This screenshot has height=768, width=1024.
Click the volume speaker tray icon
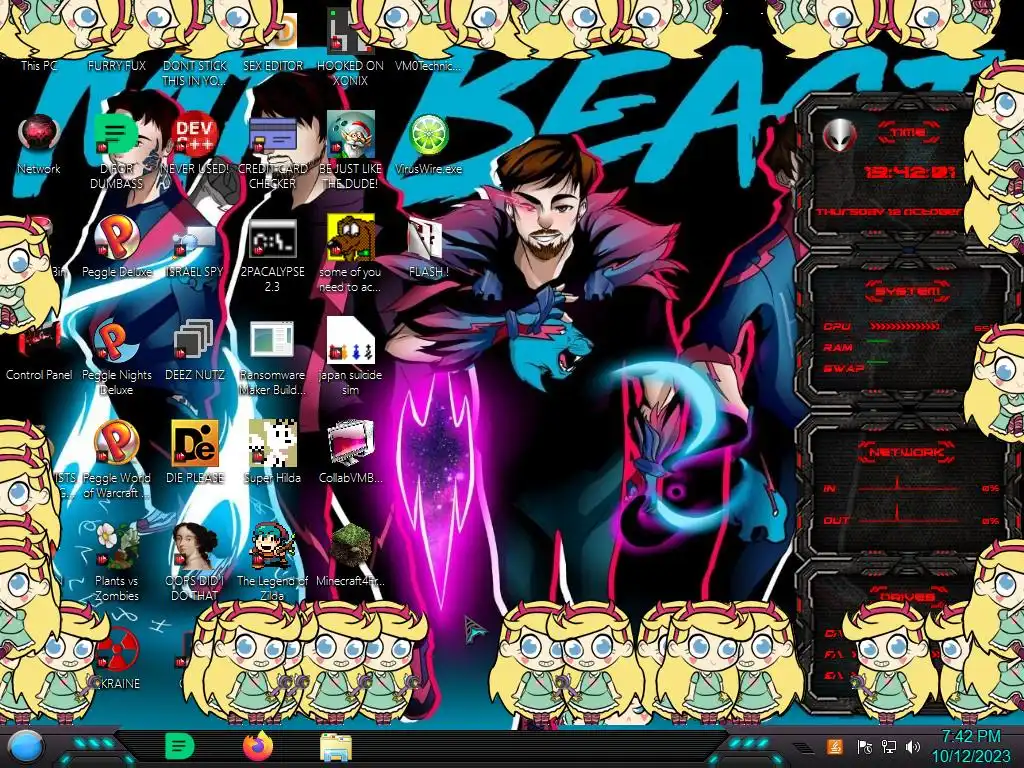point(913,746)
